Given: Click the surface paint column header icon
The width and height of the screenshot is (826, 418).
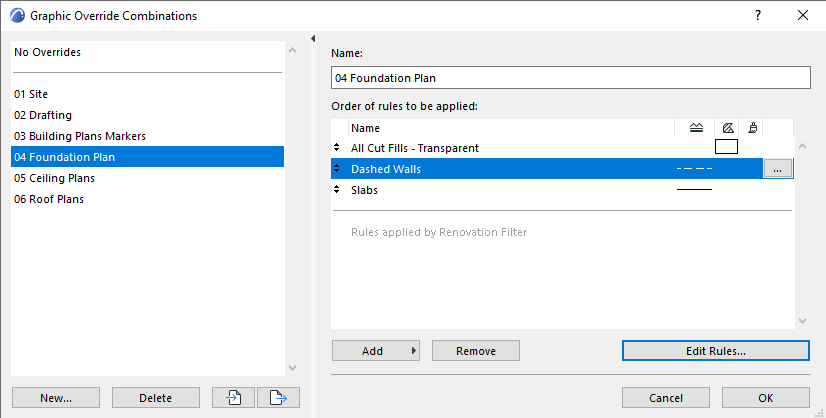Looking at the screenshot, I should pyautogui.click(x=752, y=128).
